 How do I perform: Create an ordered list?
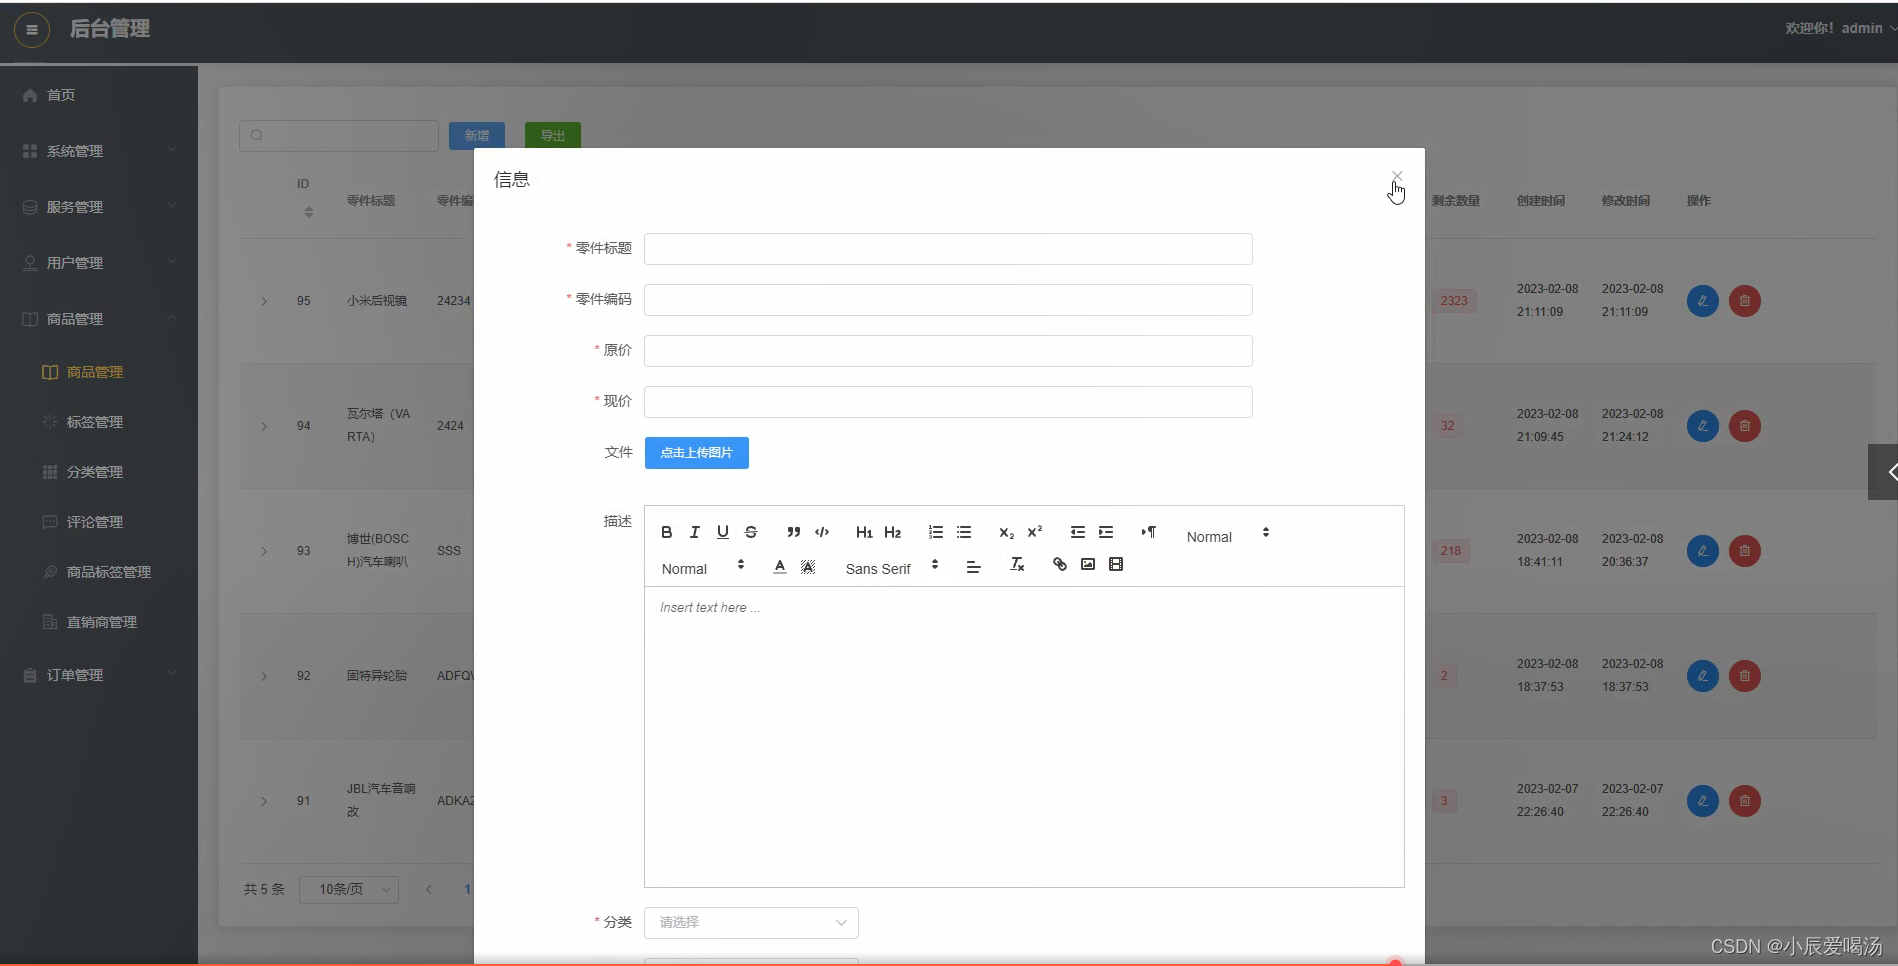coord(936,533)
